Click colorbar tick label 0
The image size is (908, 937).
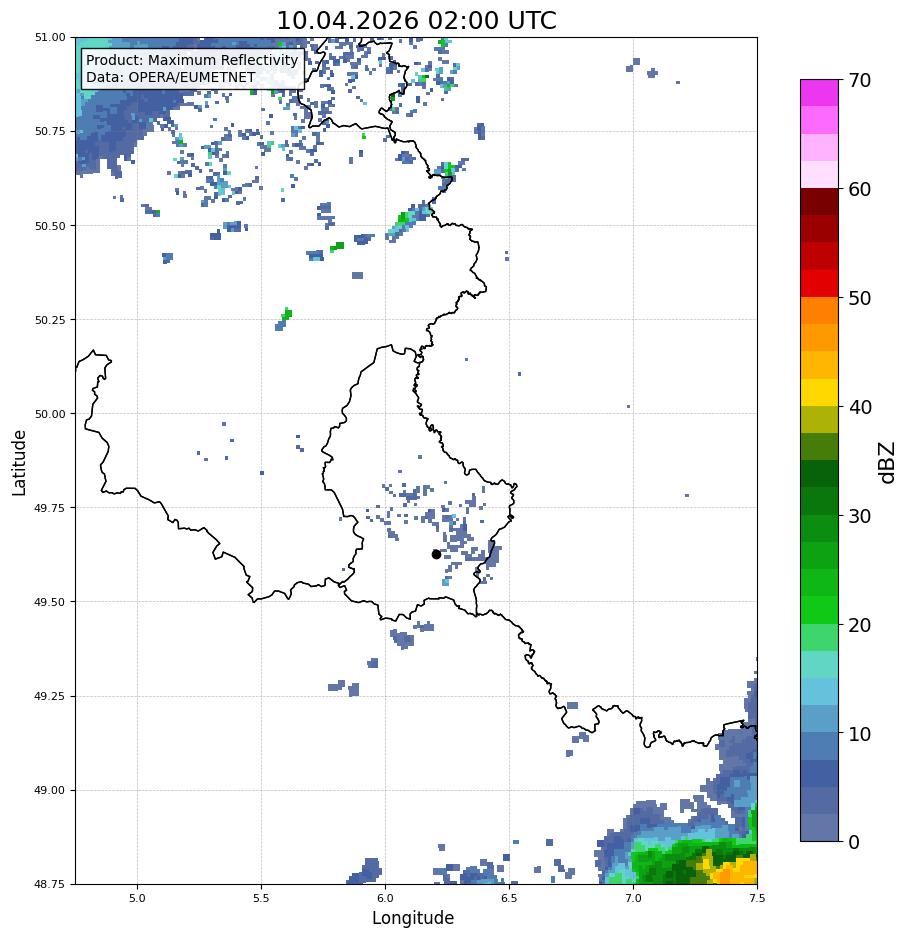(854, 842)
